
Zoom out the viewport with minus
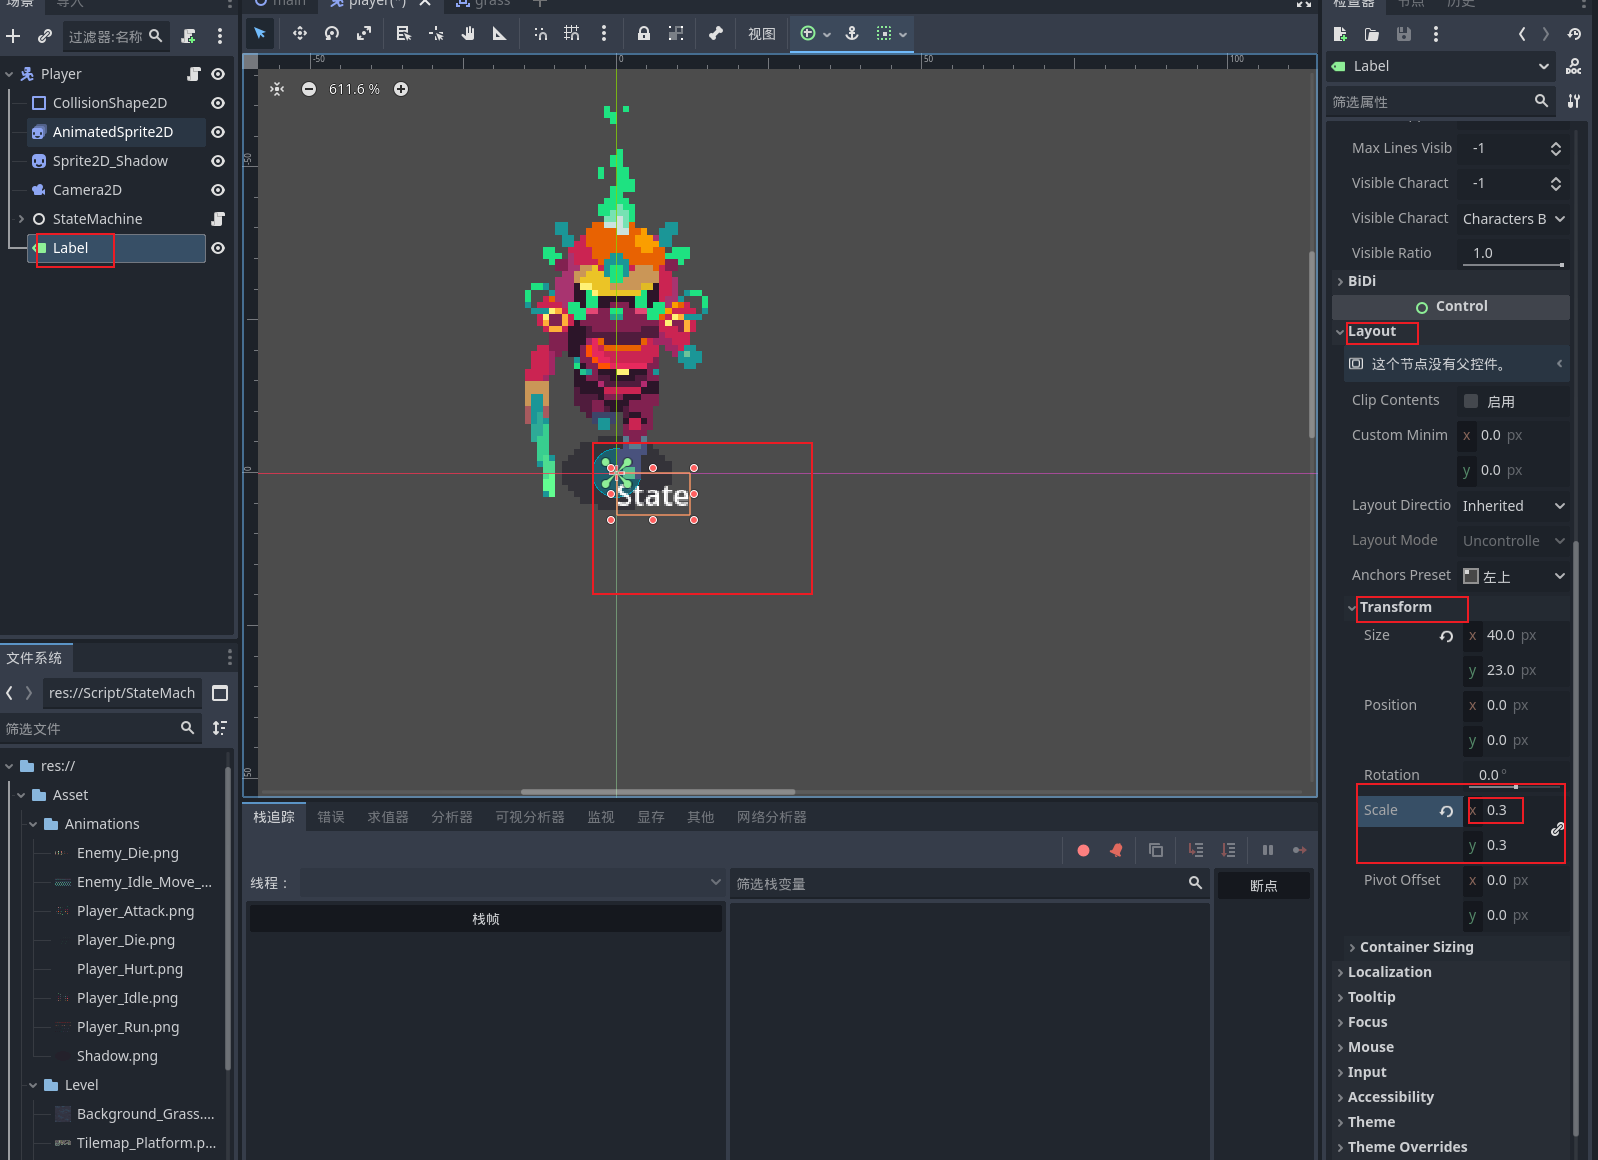pos(309,89)
